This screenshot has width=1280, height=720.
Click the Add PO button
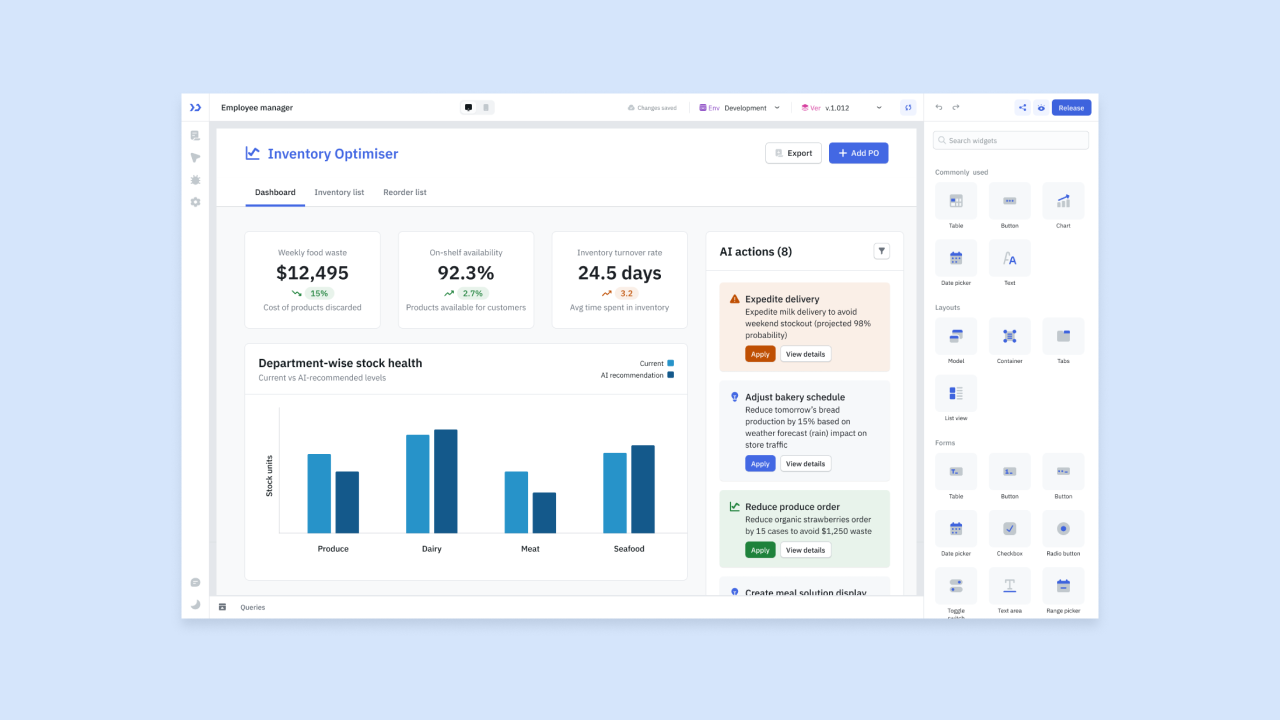coord(858,153)
